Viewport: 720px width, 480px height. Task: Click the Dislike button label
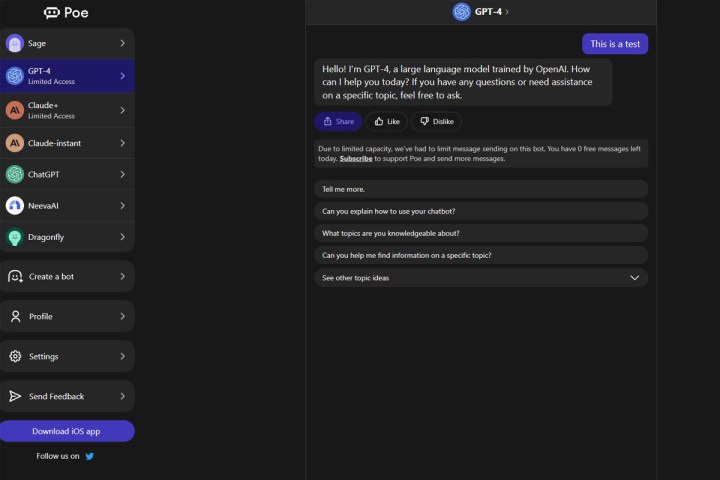(x=443, y=122)
